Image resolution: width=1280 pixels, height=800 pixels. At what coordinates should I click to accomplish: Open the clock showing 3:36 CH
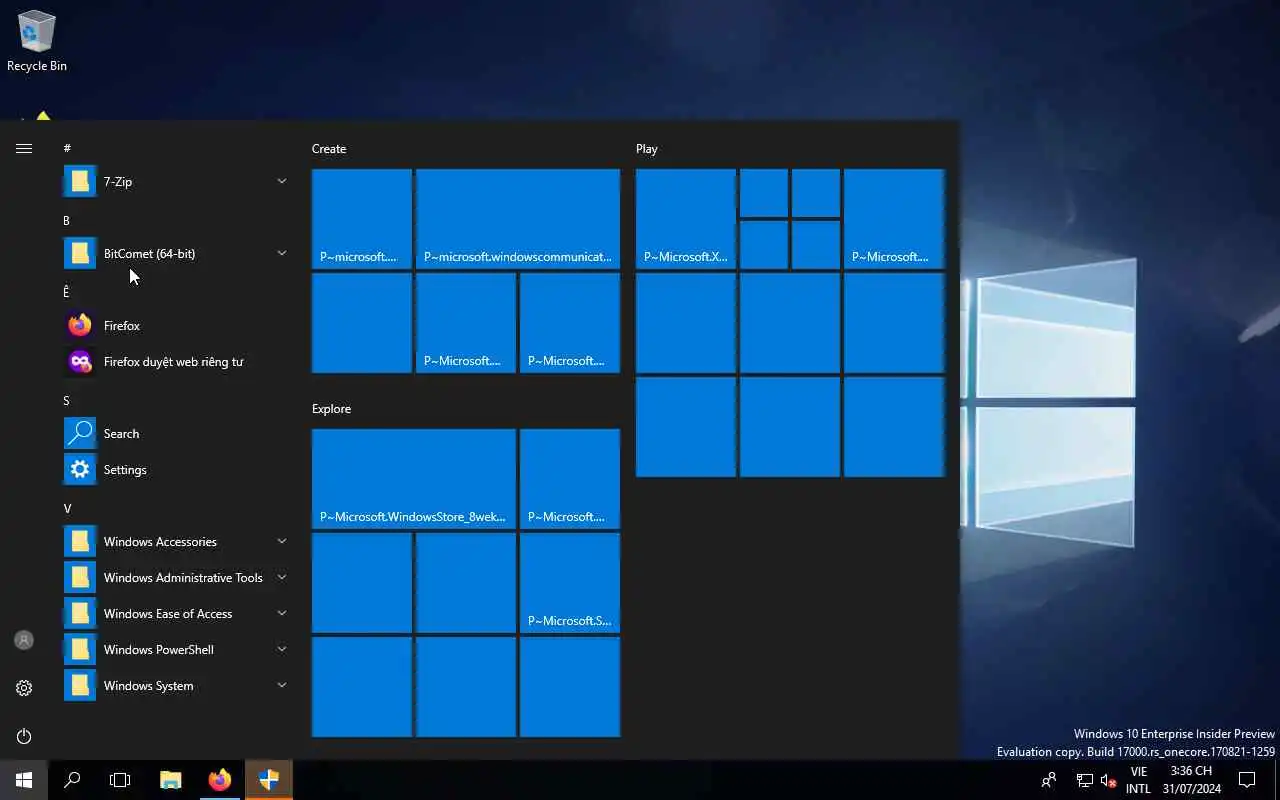[1191, 780]
